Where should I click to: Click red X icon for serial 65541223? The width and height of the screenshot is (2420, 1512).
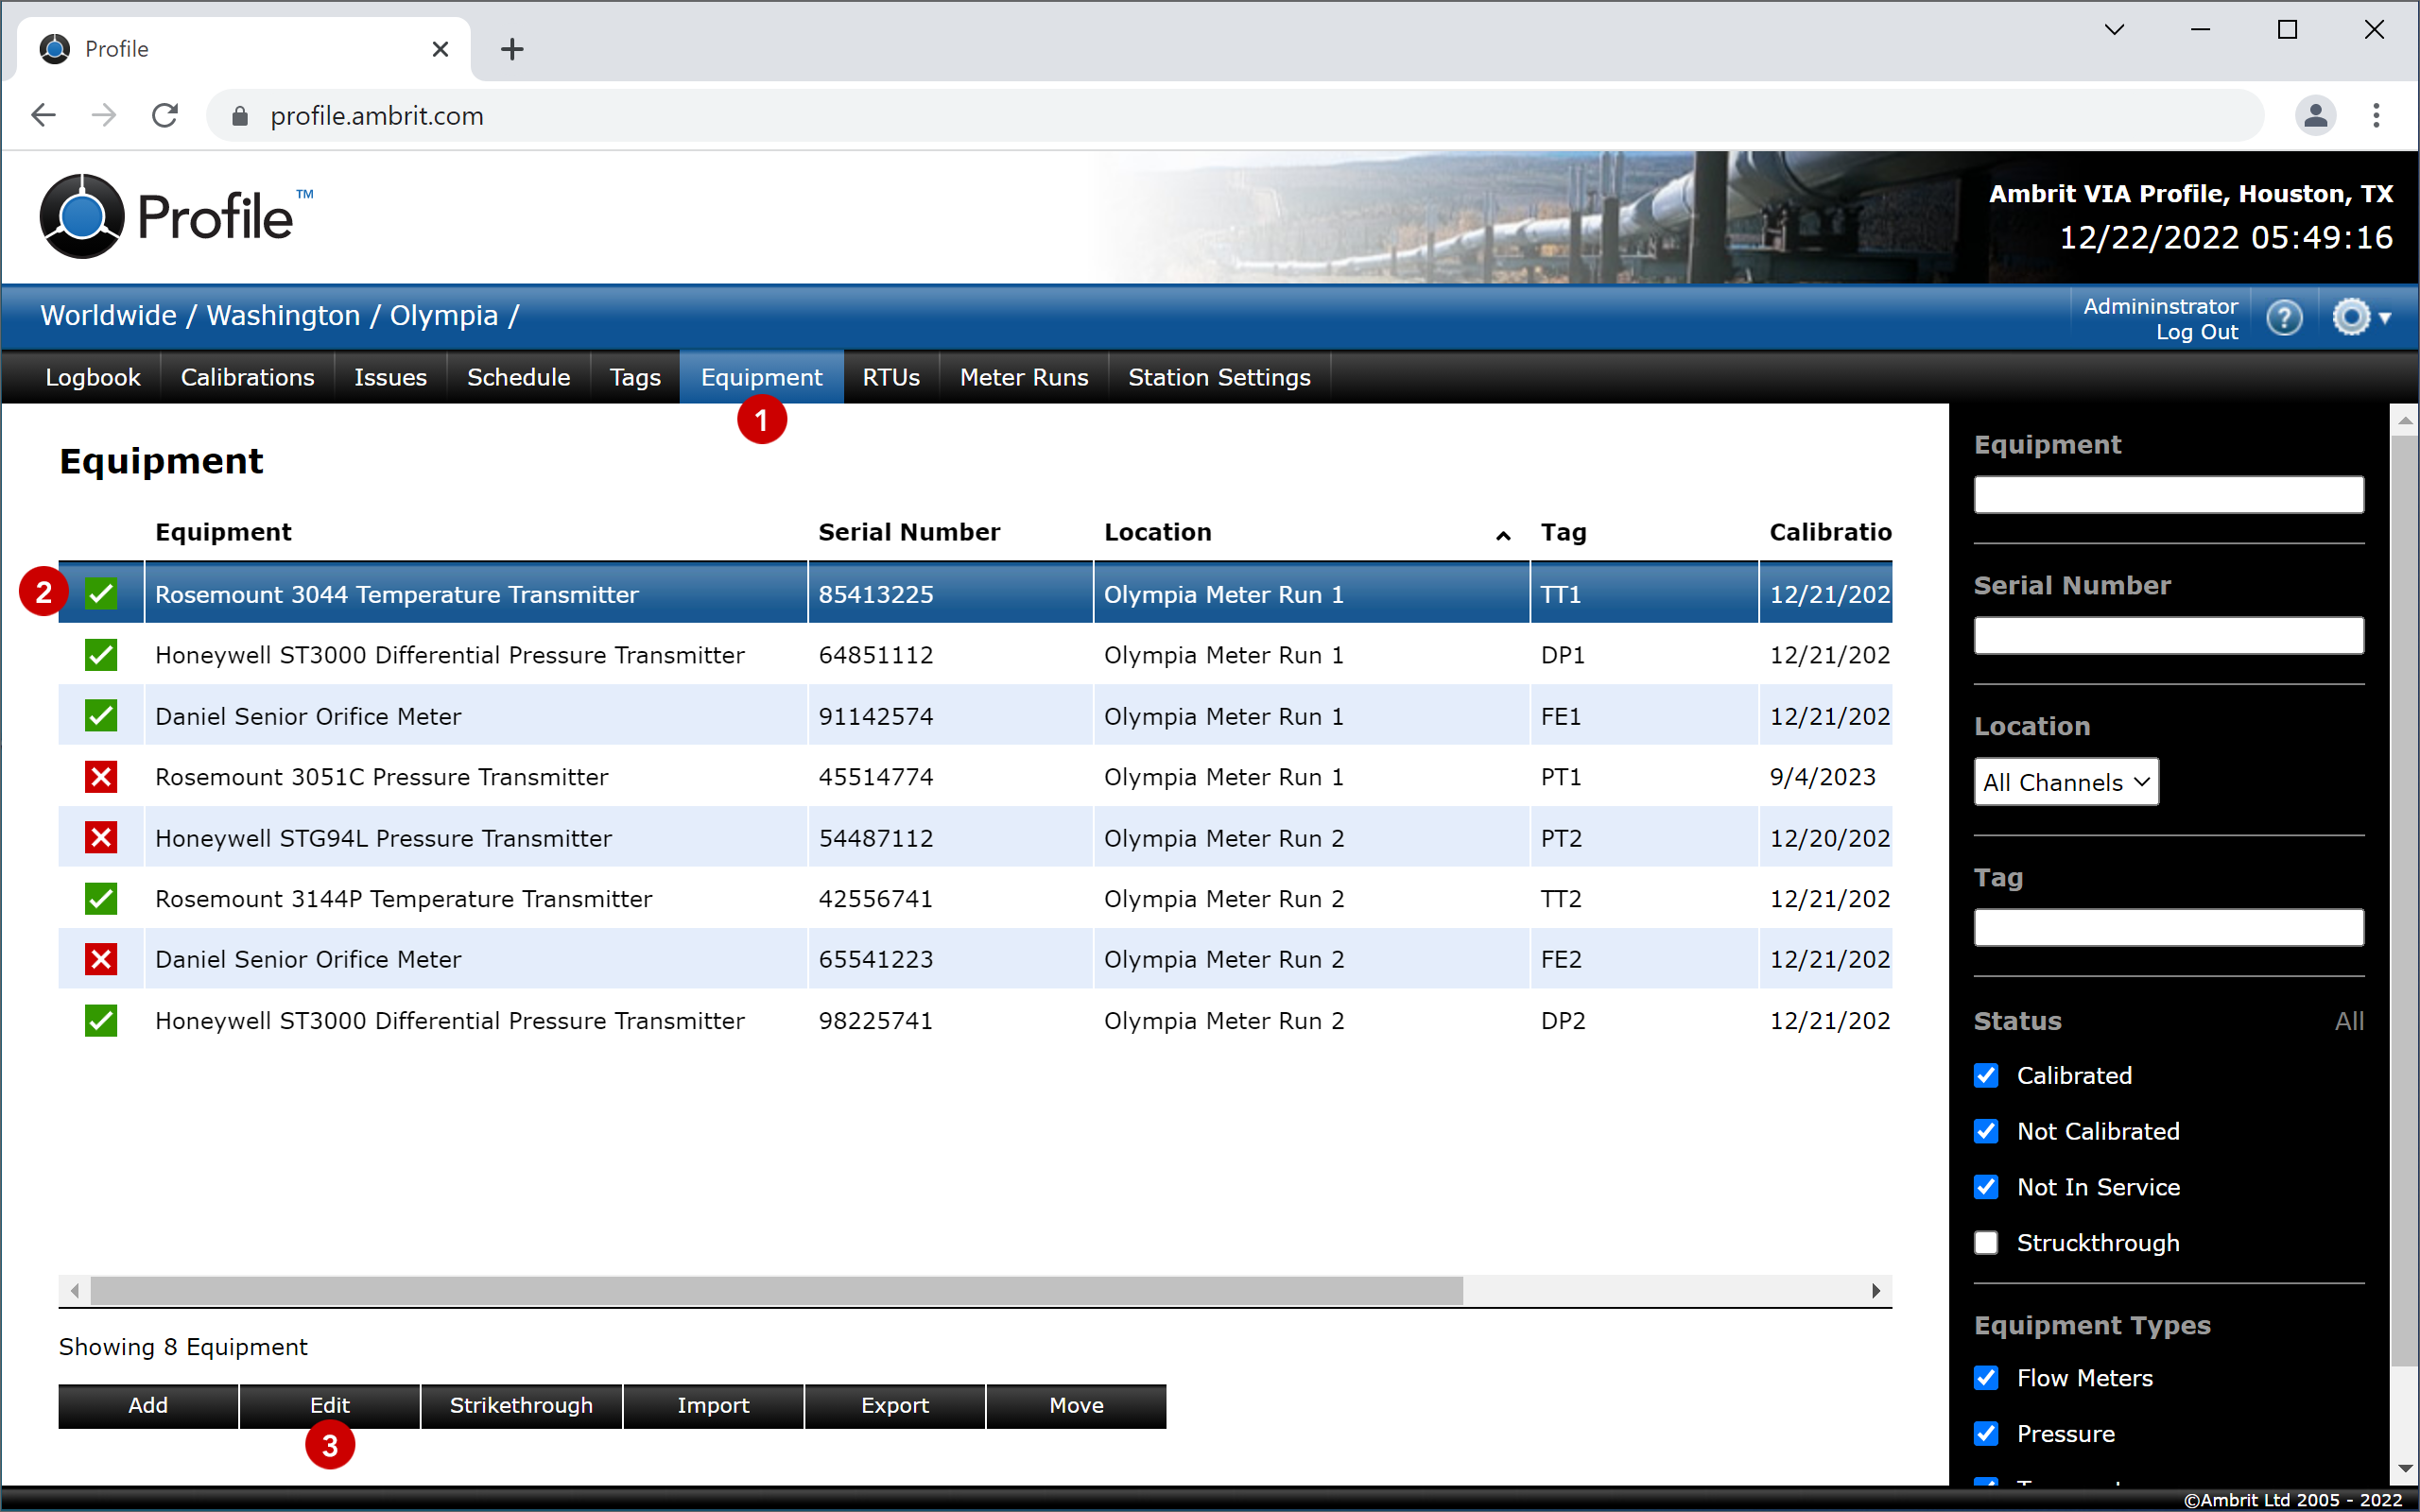(101, 960)
